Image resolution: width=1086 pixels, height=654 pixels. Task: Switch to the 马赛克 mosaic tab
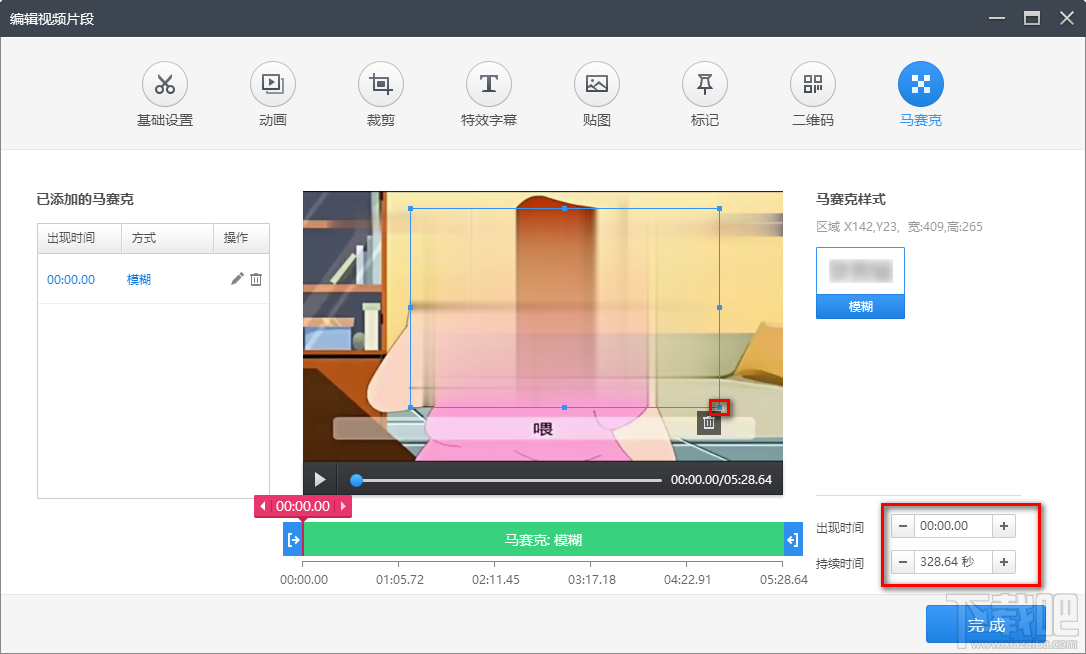[920, 93]
